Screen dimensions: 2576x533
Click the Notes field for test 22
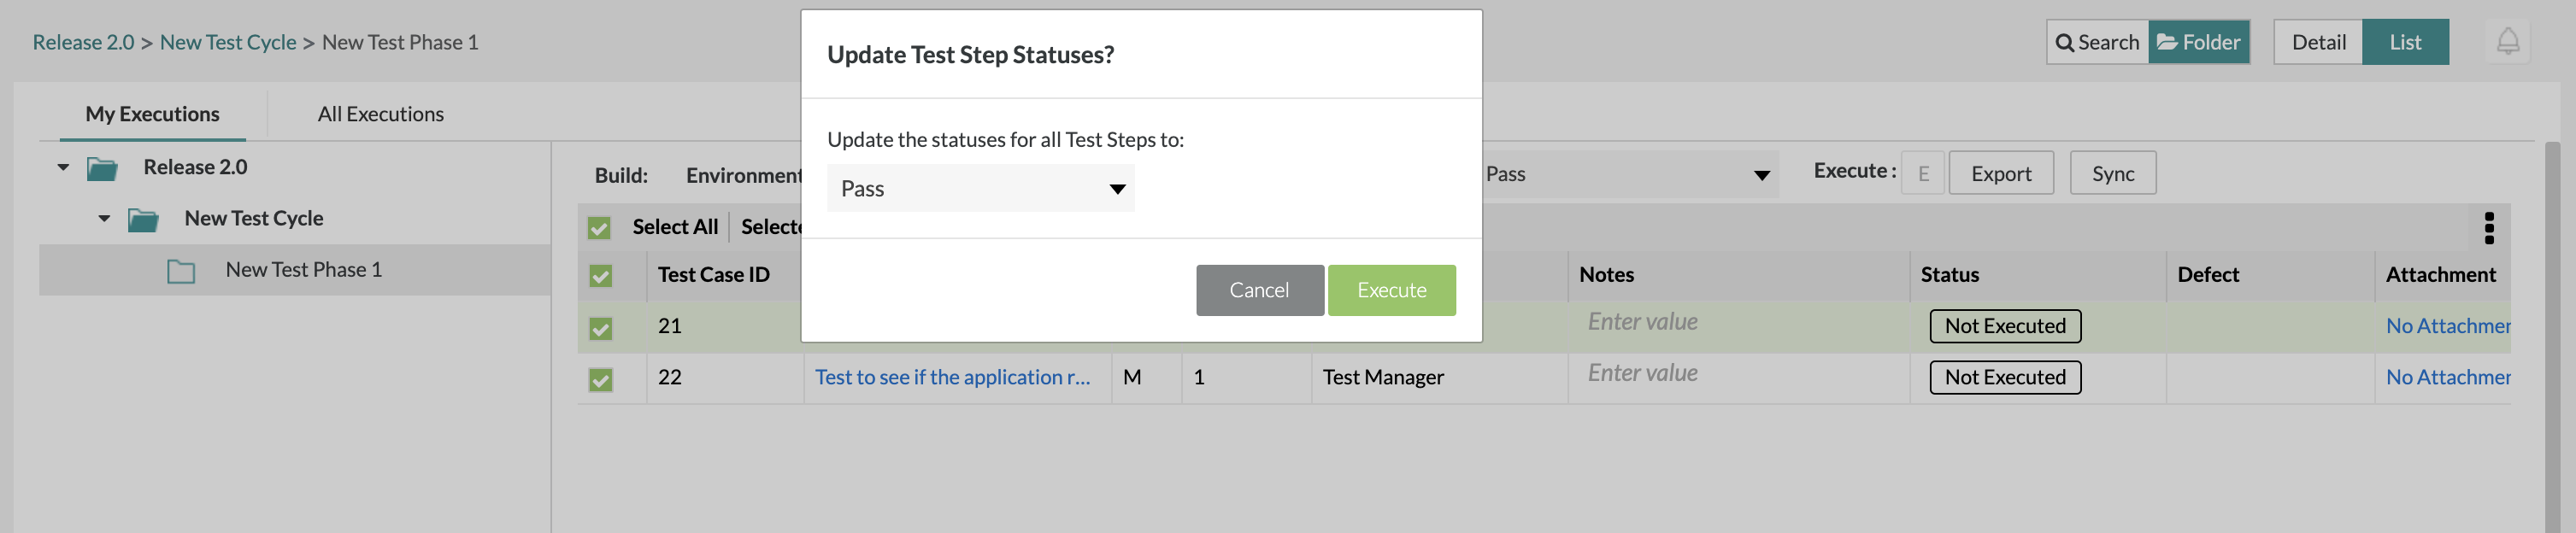click(x=1737, y=374)
